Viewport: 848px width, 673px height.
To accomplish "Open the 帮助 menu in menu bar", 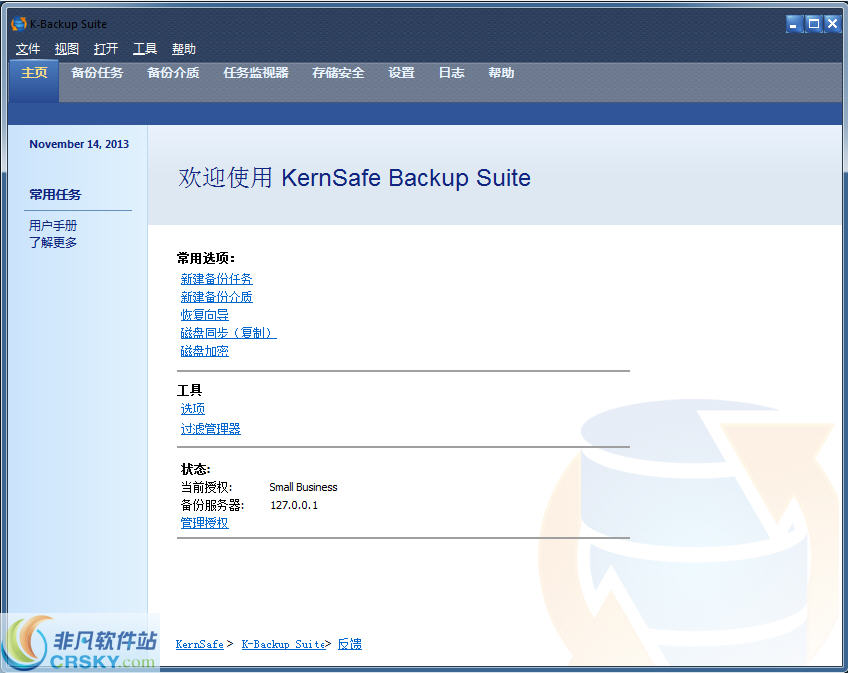I will coord(184,49).
